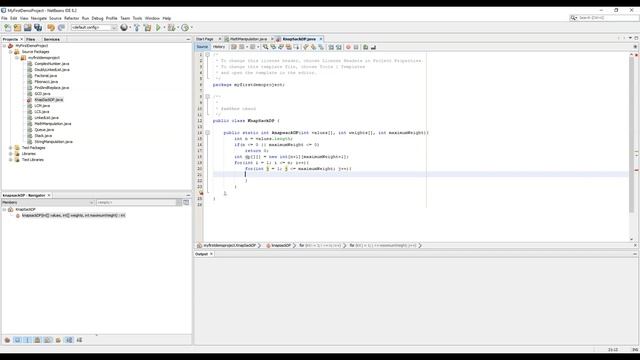Click the New Project toolbar icon
The height and width of the screenshot is (360, 640).
tap(17, 27)
